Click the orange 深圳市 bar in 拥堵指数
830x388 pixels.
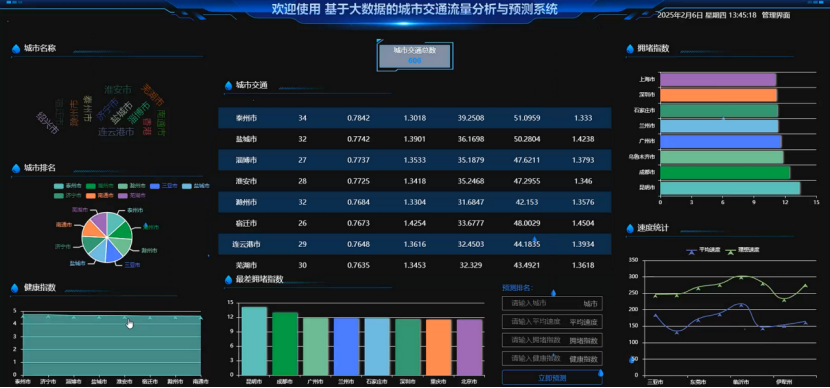[718, 95]
